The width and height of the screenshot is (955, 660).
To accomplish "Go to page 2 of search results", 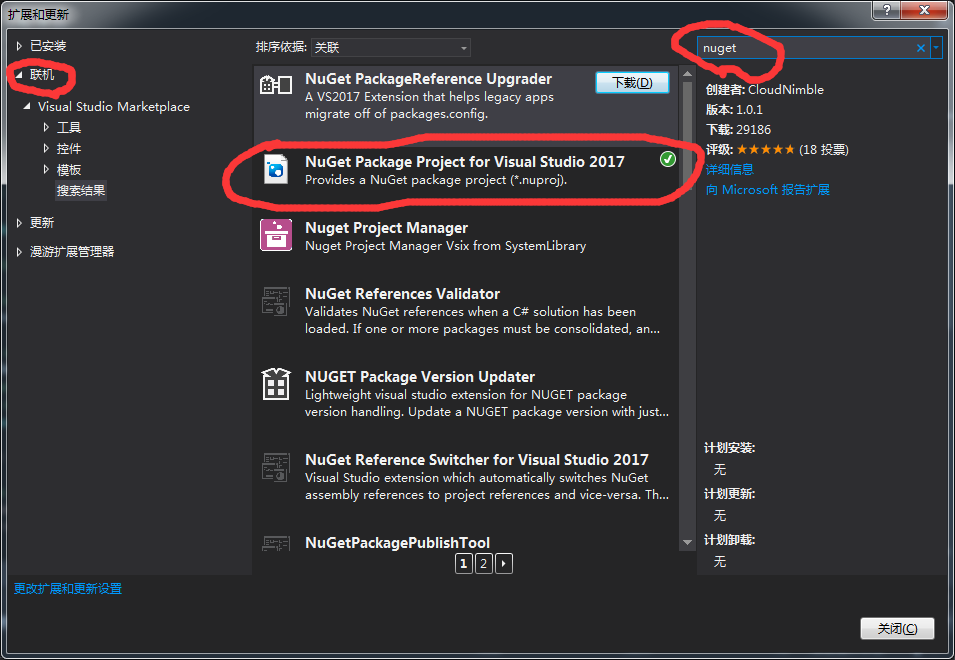I will [x=483, y=563].
